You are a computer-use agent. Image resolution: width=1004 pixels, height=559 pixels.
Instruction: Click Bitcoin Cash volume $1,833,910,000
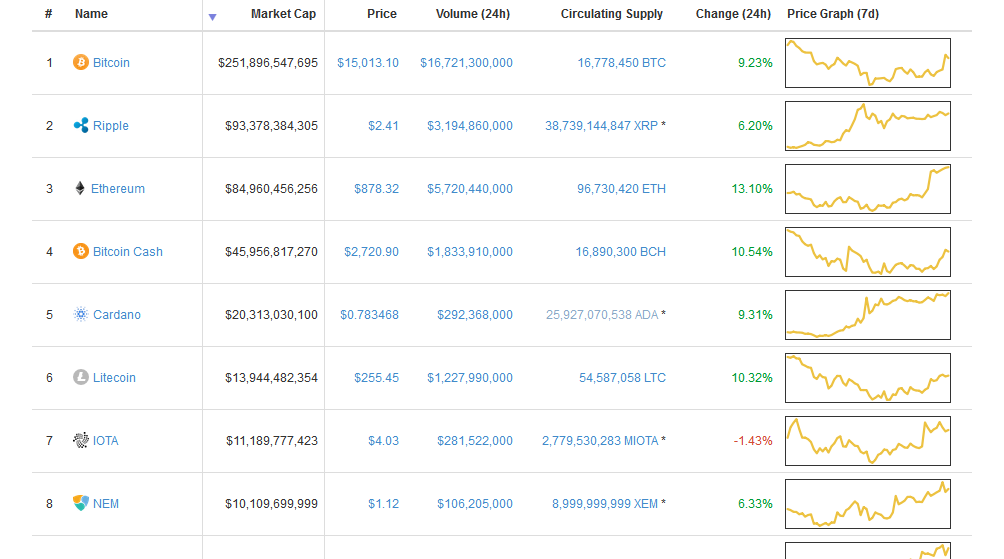[x=470, y=252]
